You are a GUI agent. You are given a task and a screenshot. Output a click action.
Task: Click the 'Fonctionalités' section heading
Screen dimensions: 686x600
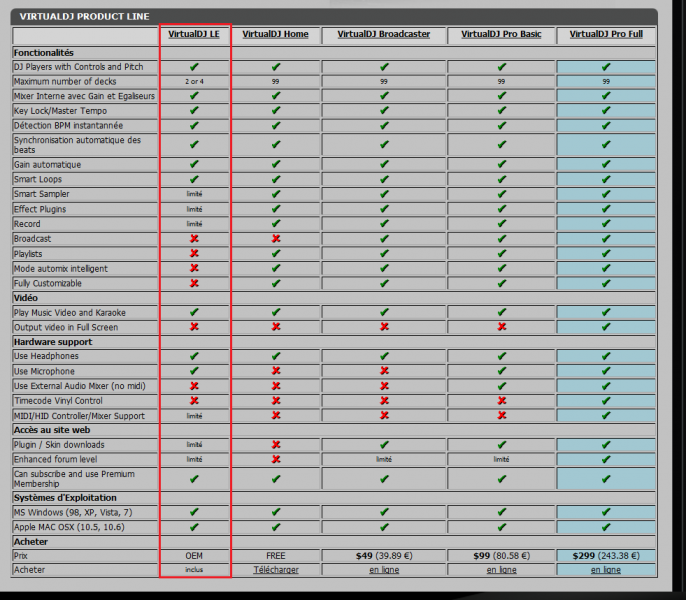pos(43,53)
